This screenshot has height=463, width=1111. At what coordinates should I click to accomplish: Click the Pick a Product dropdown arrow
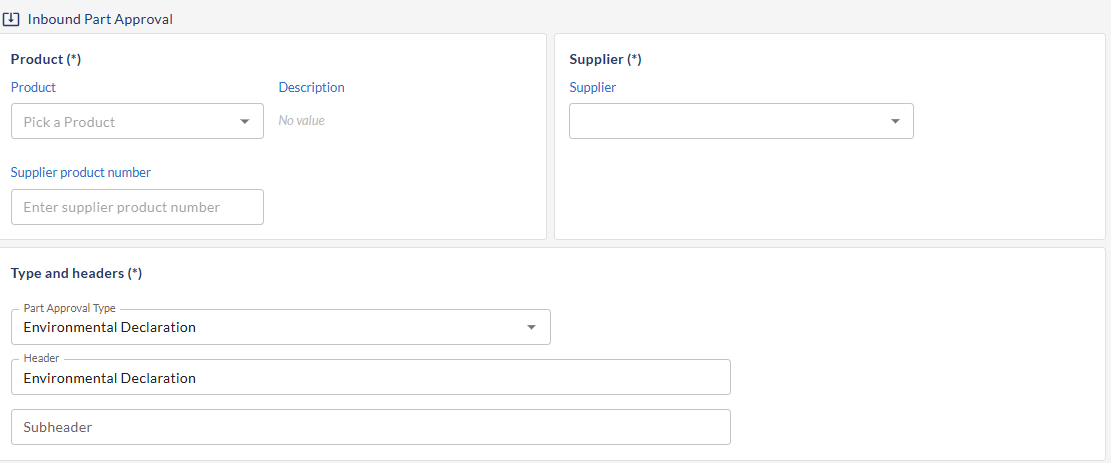coord(245,122)
